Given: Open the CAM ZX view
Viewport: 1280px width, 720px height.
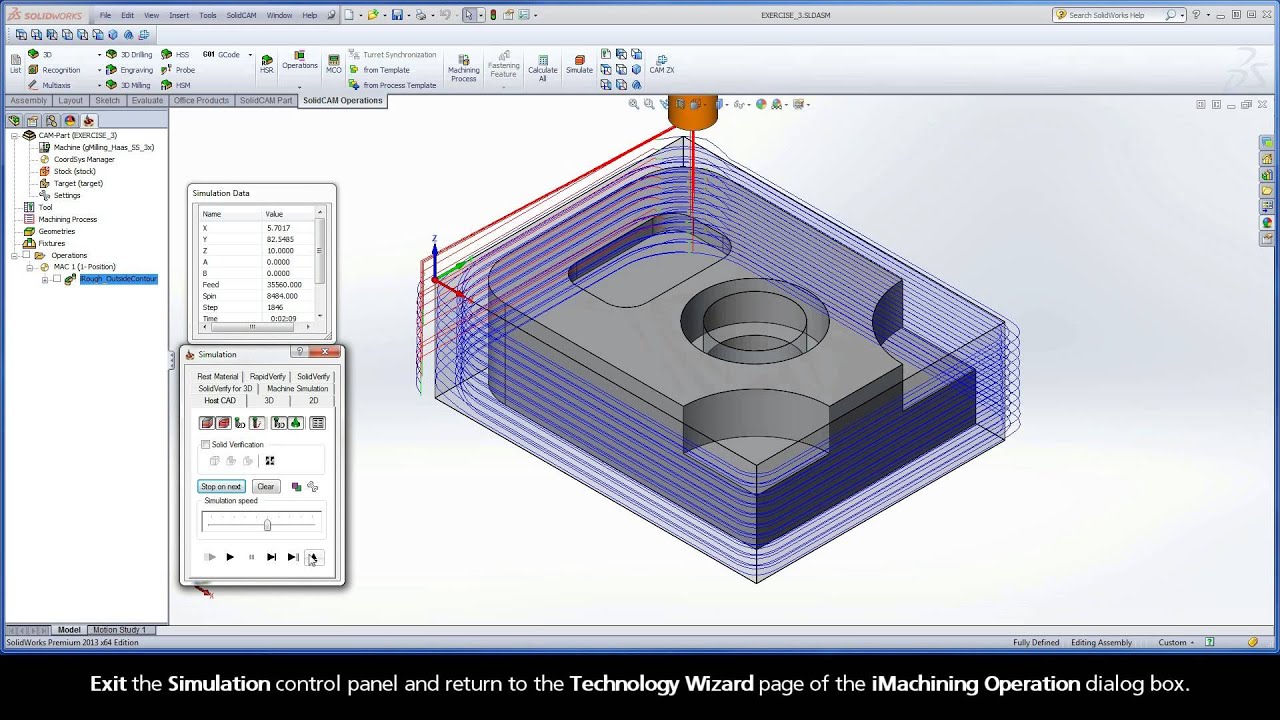Looking at the screenshot, I should coord(662,64).
